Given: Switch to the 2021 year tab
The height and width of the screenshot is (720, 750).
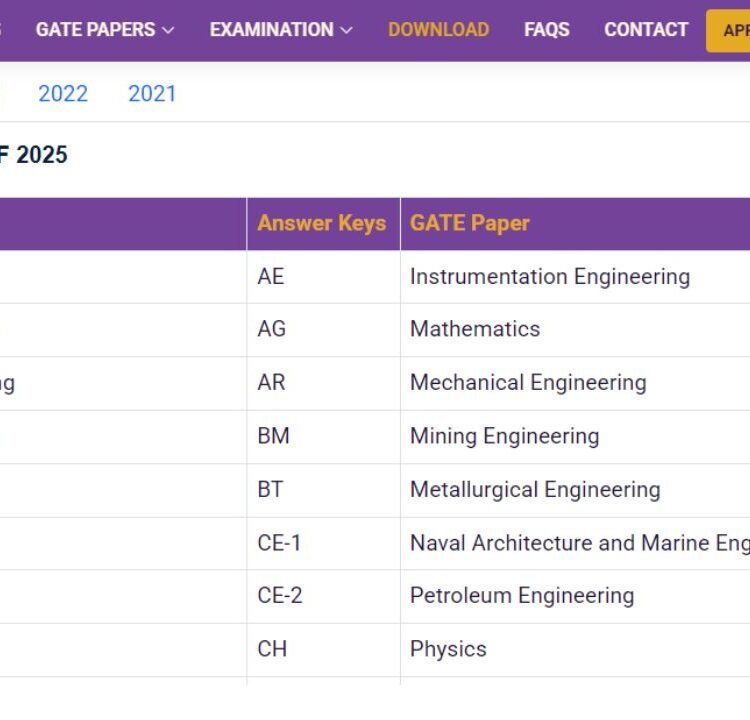Looking at the screenshot, I should tap(152, 93).
